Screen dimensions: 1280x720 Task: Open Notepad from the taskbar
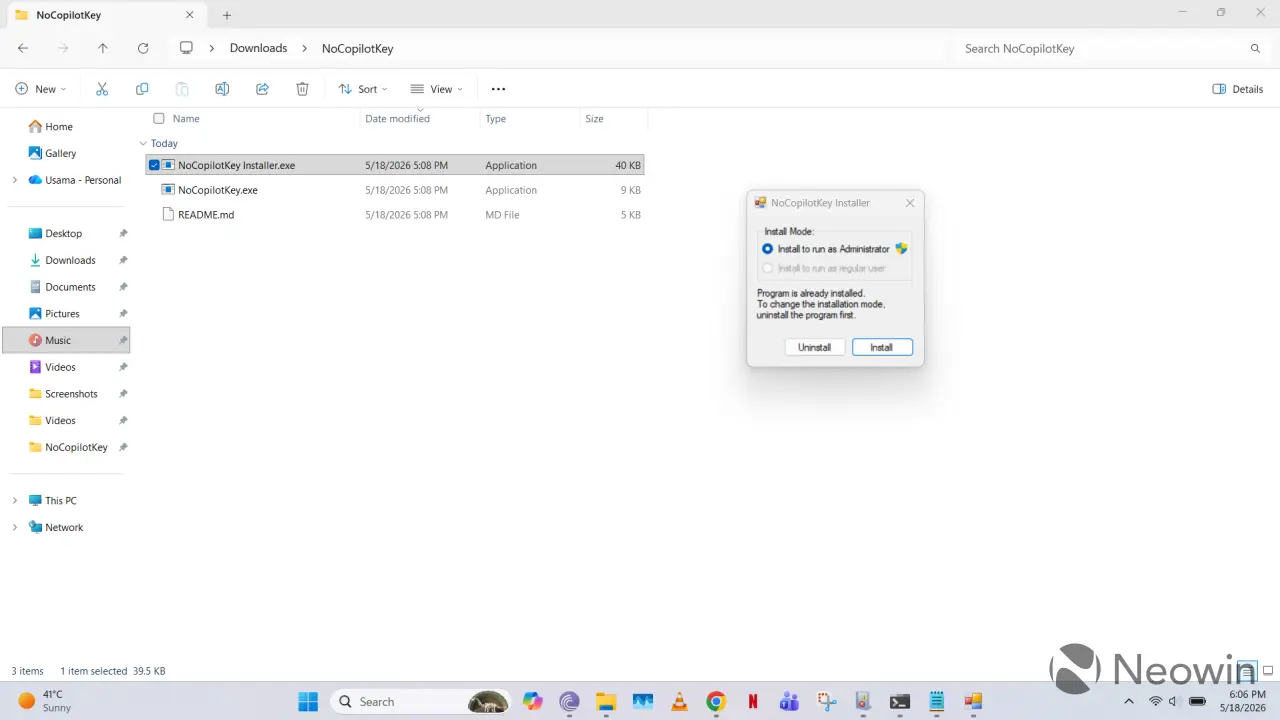point(937,701)
